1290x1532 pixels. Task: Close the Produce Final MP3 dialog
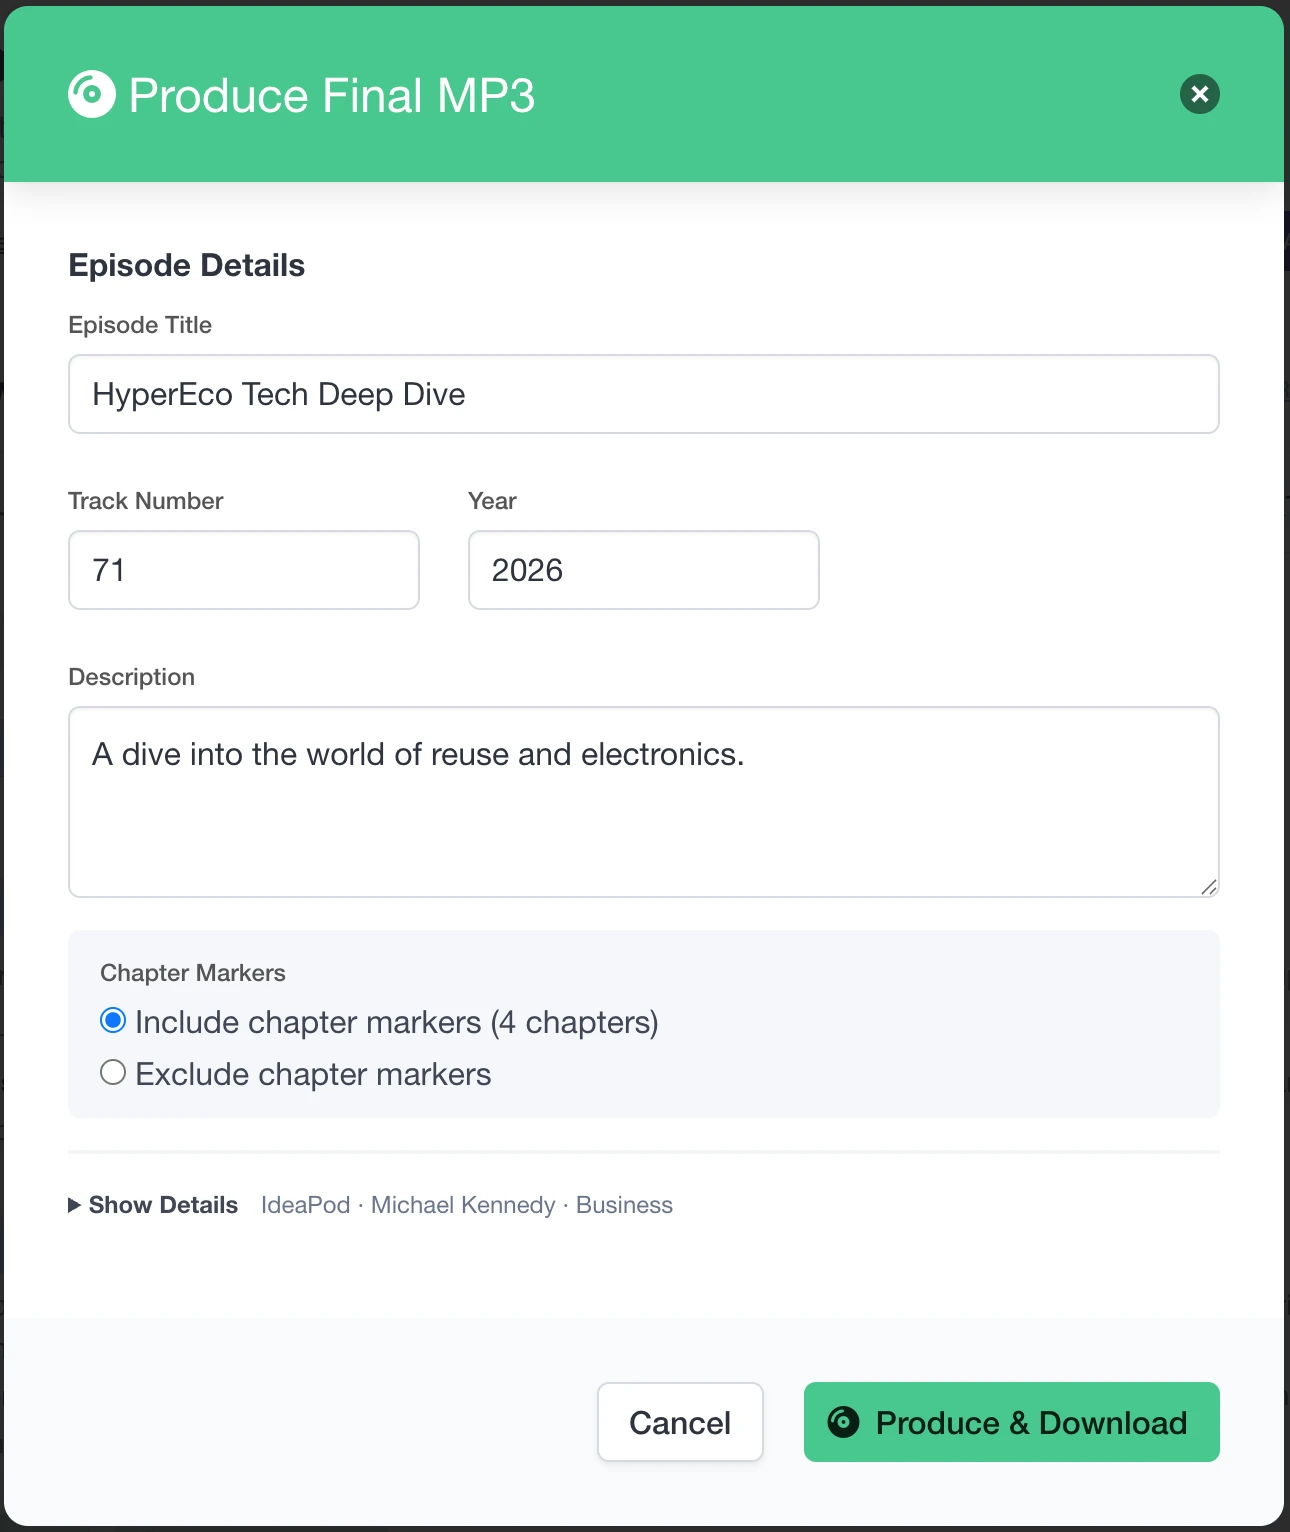pyautogui.click(x=1199, y=95)
